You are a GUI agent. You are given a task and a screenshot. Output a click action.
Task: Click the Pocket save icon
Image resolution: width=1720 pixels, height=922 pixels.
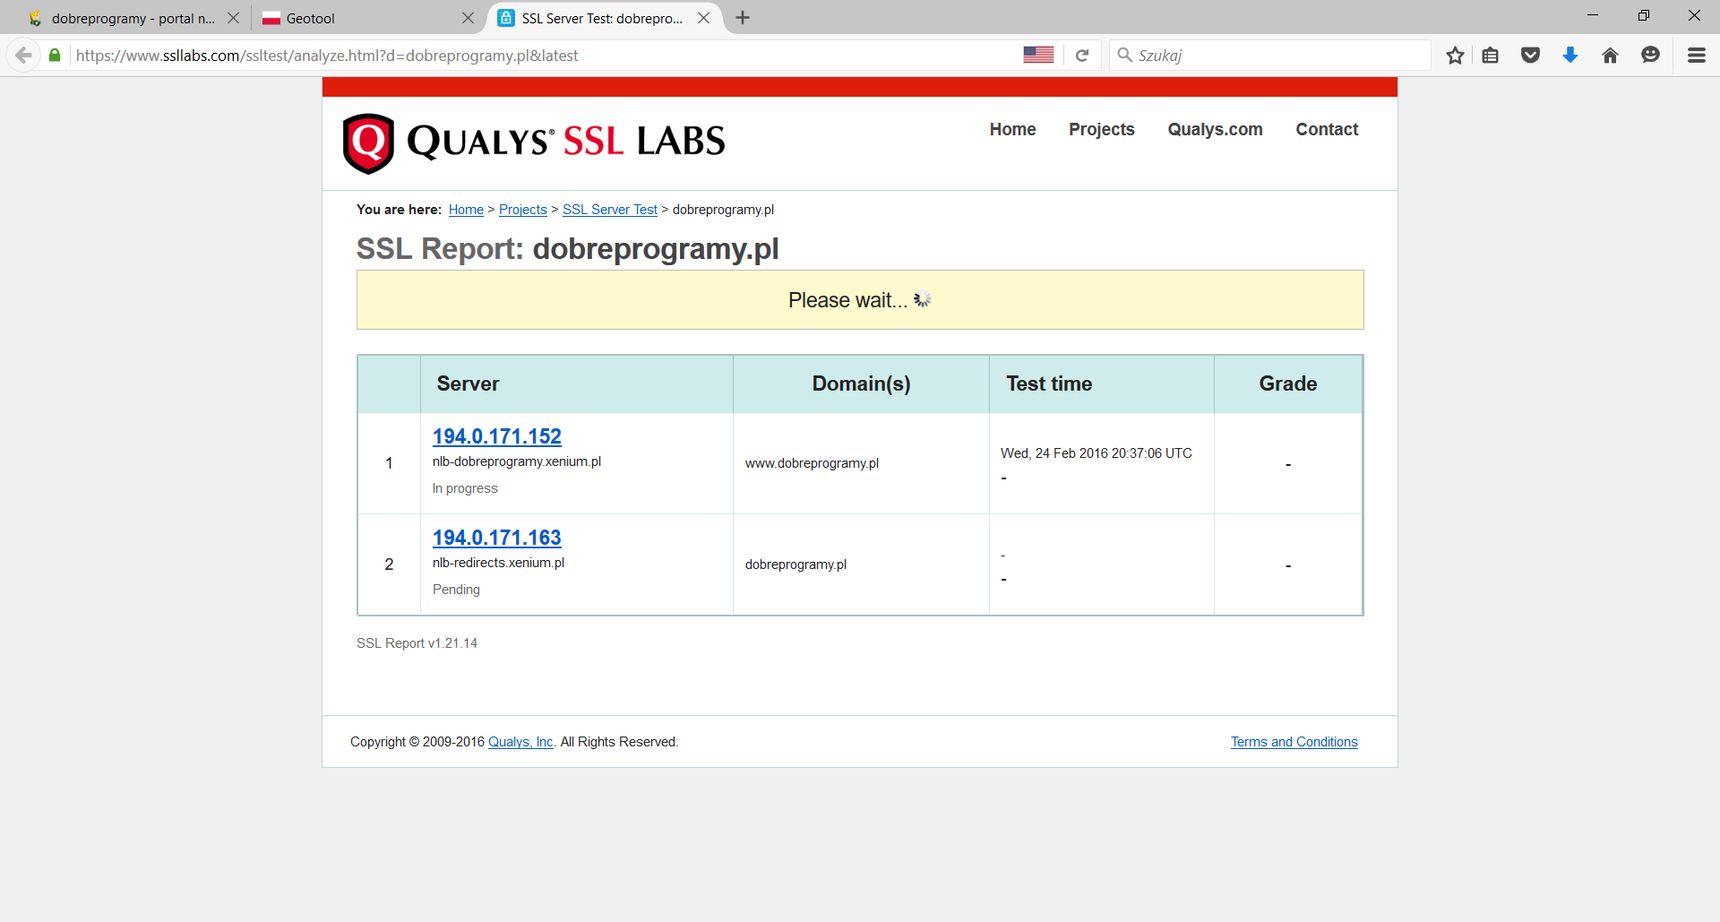[1530, 55]
